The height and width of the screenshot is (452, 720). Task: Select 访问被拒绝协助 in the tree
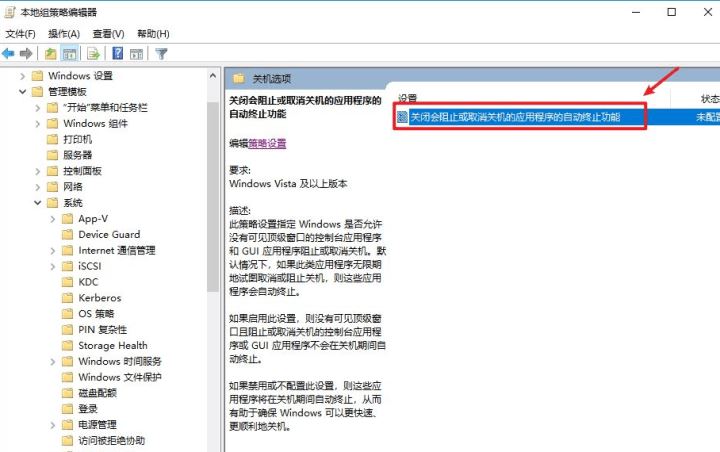(x=112, y=441)
